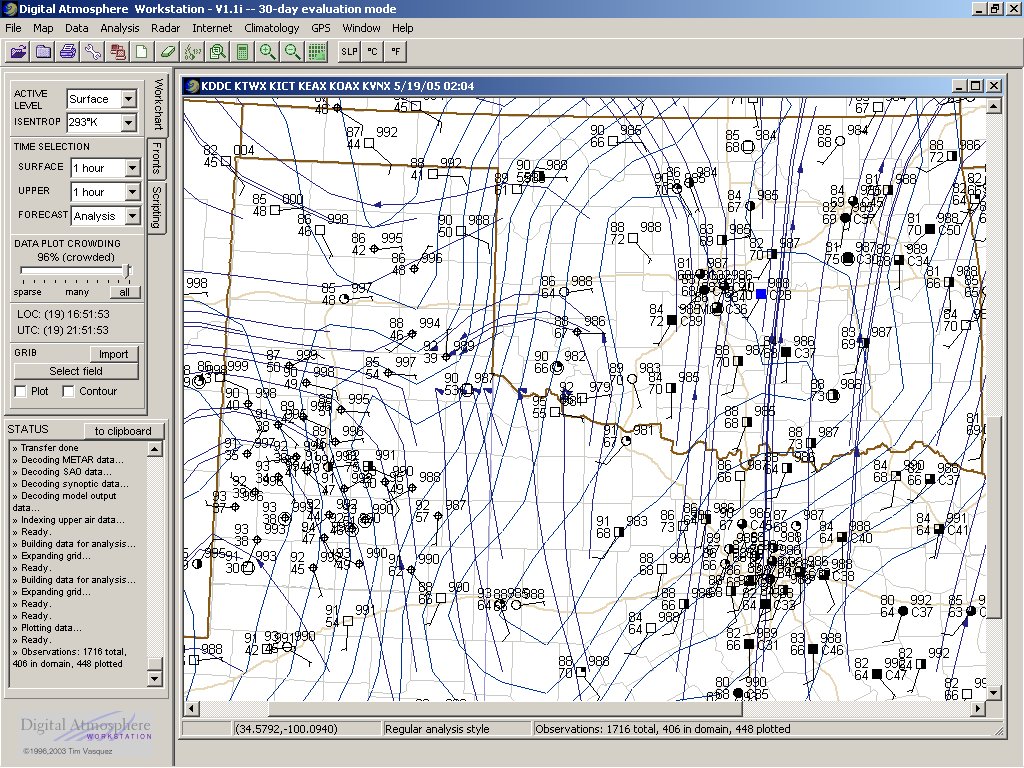The height and width of the screenshot is (768, 1024).
Task: Expand the Isentrop 293°K dropdown
Action: [129, 122]
